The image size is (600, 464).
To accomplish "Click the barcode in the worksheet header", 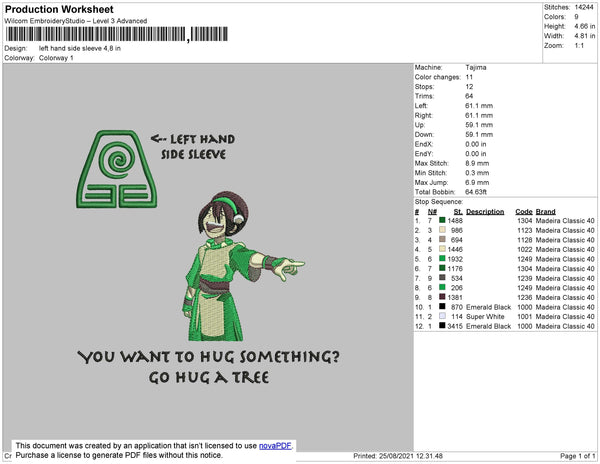I will (117, 34).
